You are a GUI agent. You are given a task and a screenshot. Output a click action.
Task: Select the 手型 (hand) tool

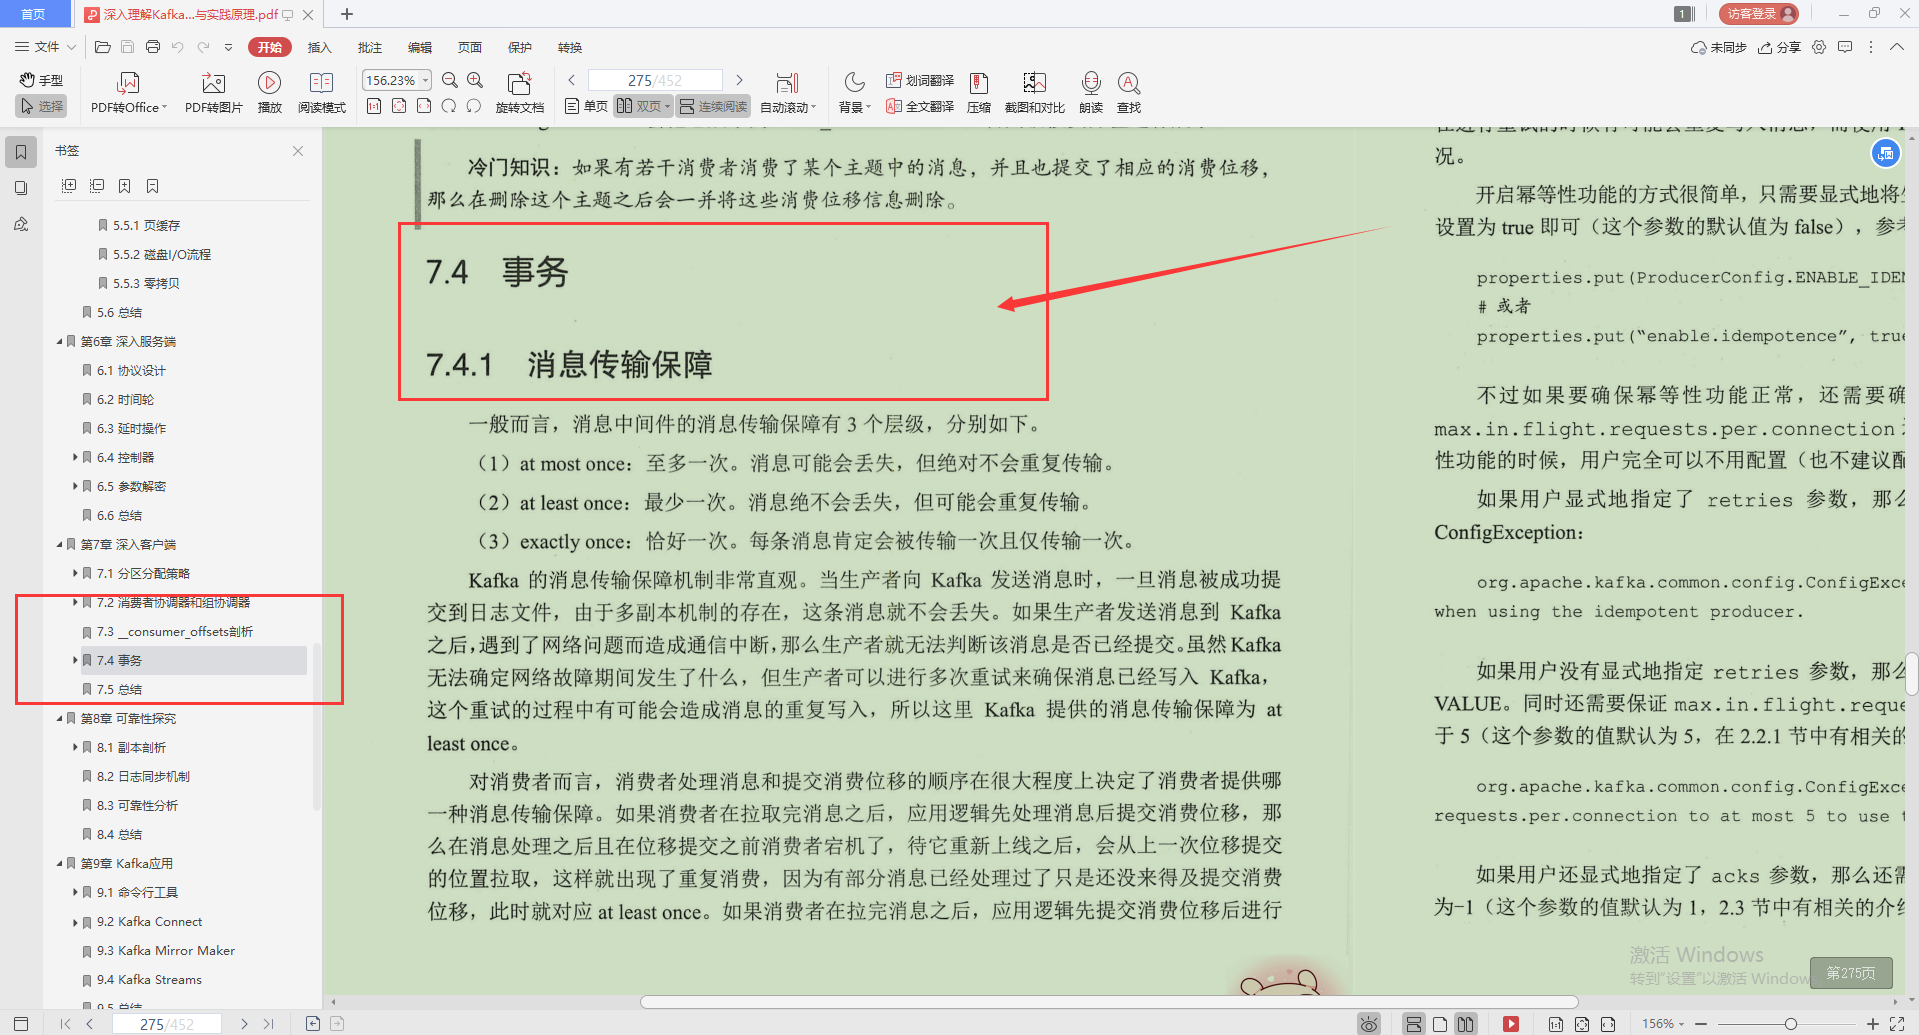coord(43,79)
